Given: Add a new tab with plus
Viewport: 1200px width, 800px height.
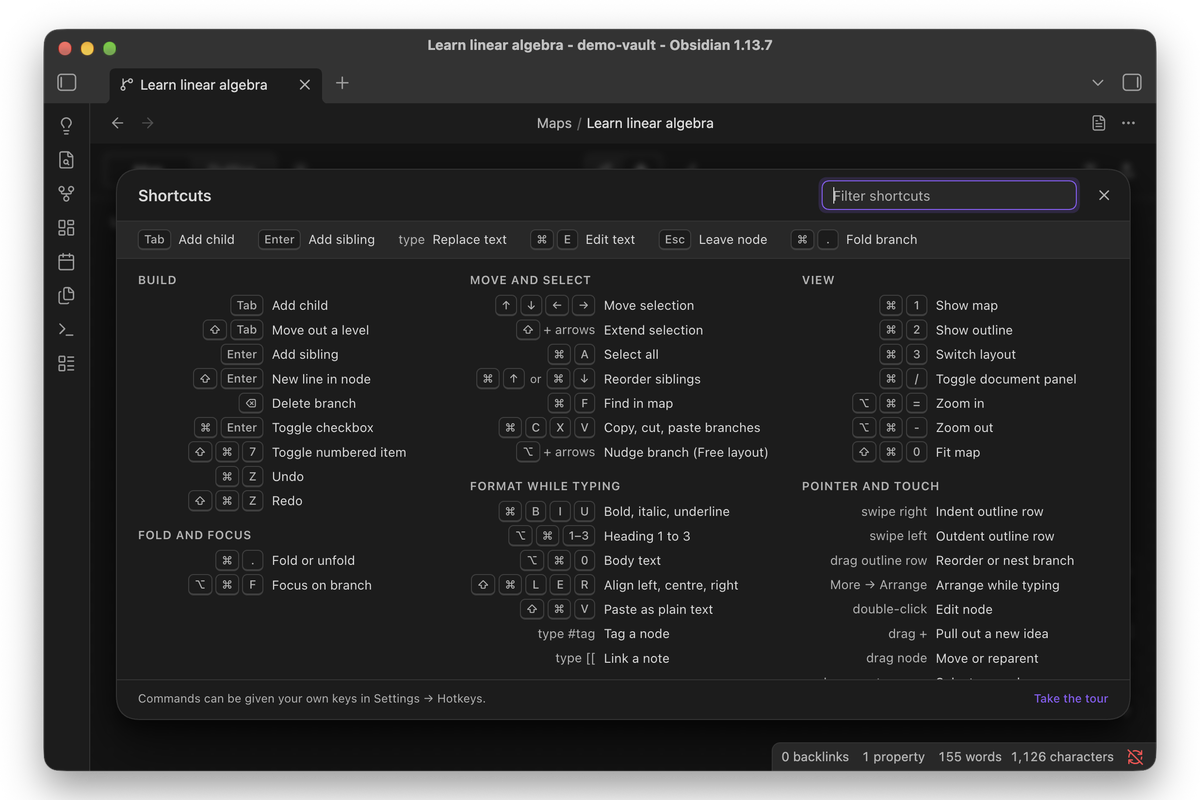Looking at the screenshot, I should click(x=342, y=83).
